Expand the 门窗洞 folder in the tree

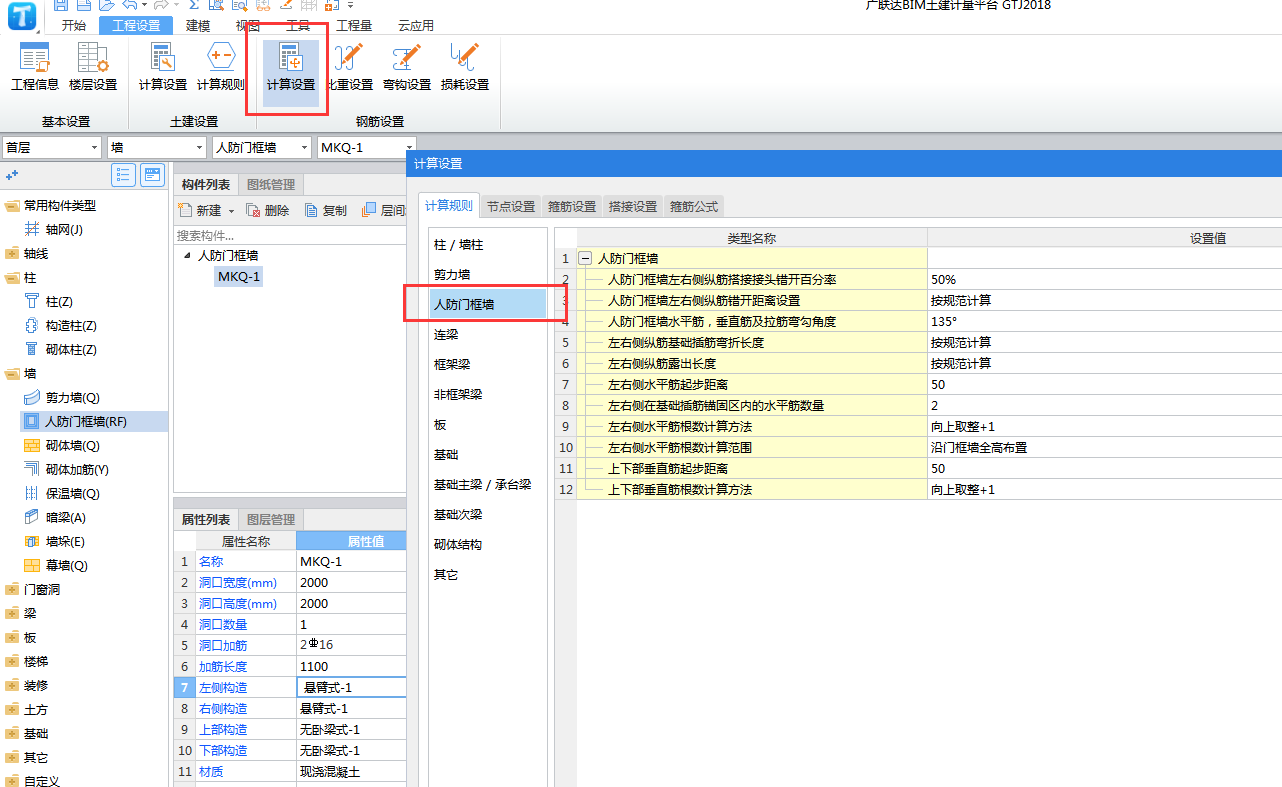click(x=11, y=590)
